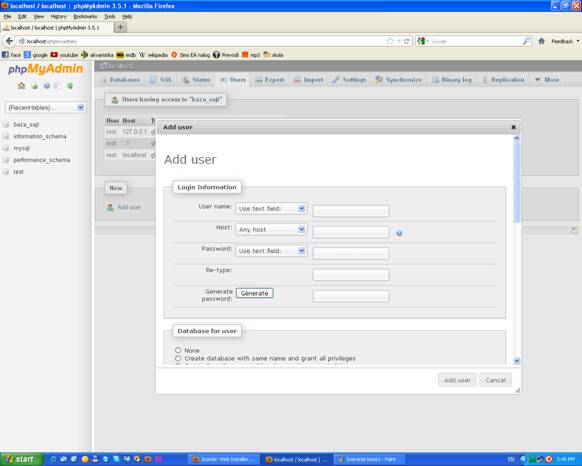
Task: Switch to the Export tab
Action: tap(270, 80)
